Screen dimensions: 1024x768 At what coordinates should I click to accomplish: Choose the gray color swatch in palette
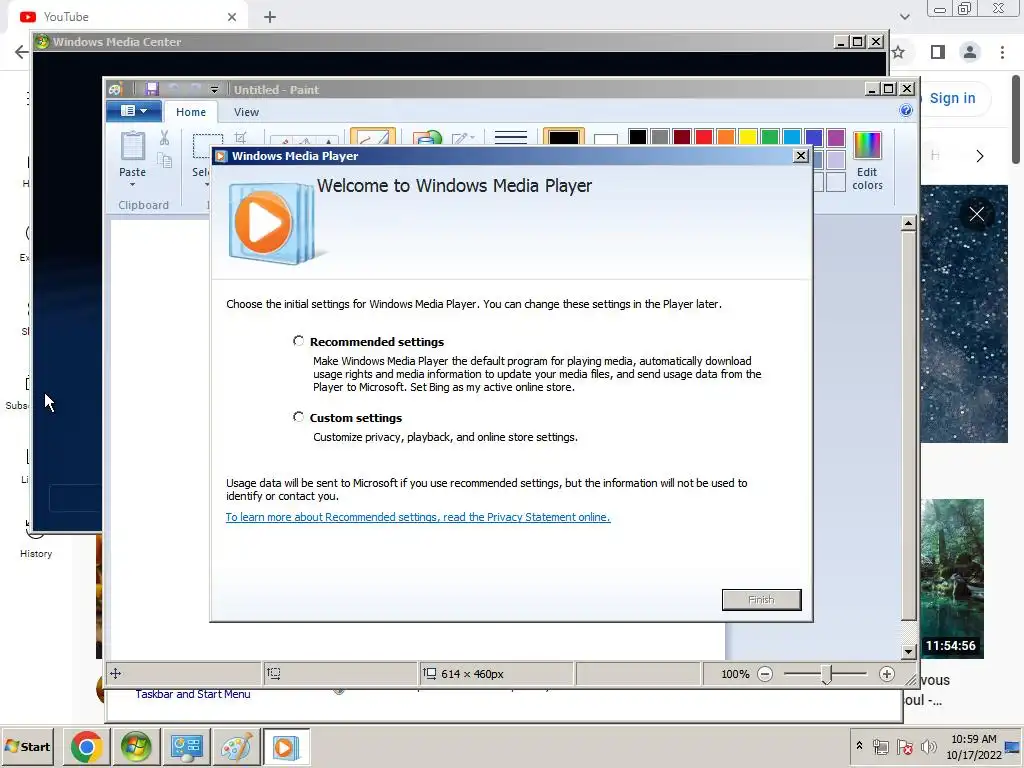click(660, 137)
